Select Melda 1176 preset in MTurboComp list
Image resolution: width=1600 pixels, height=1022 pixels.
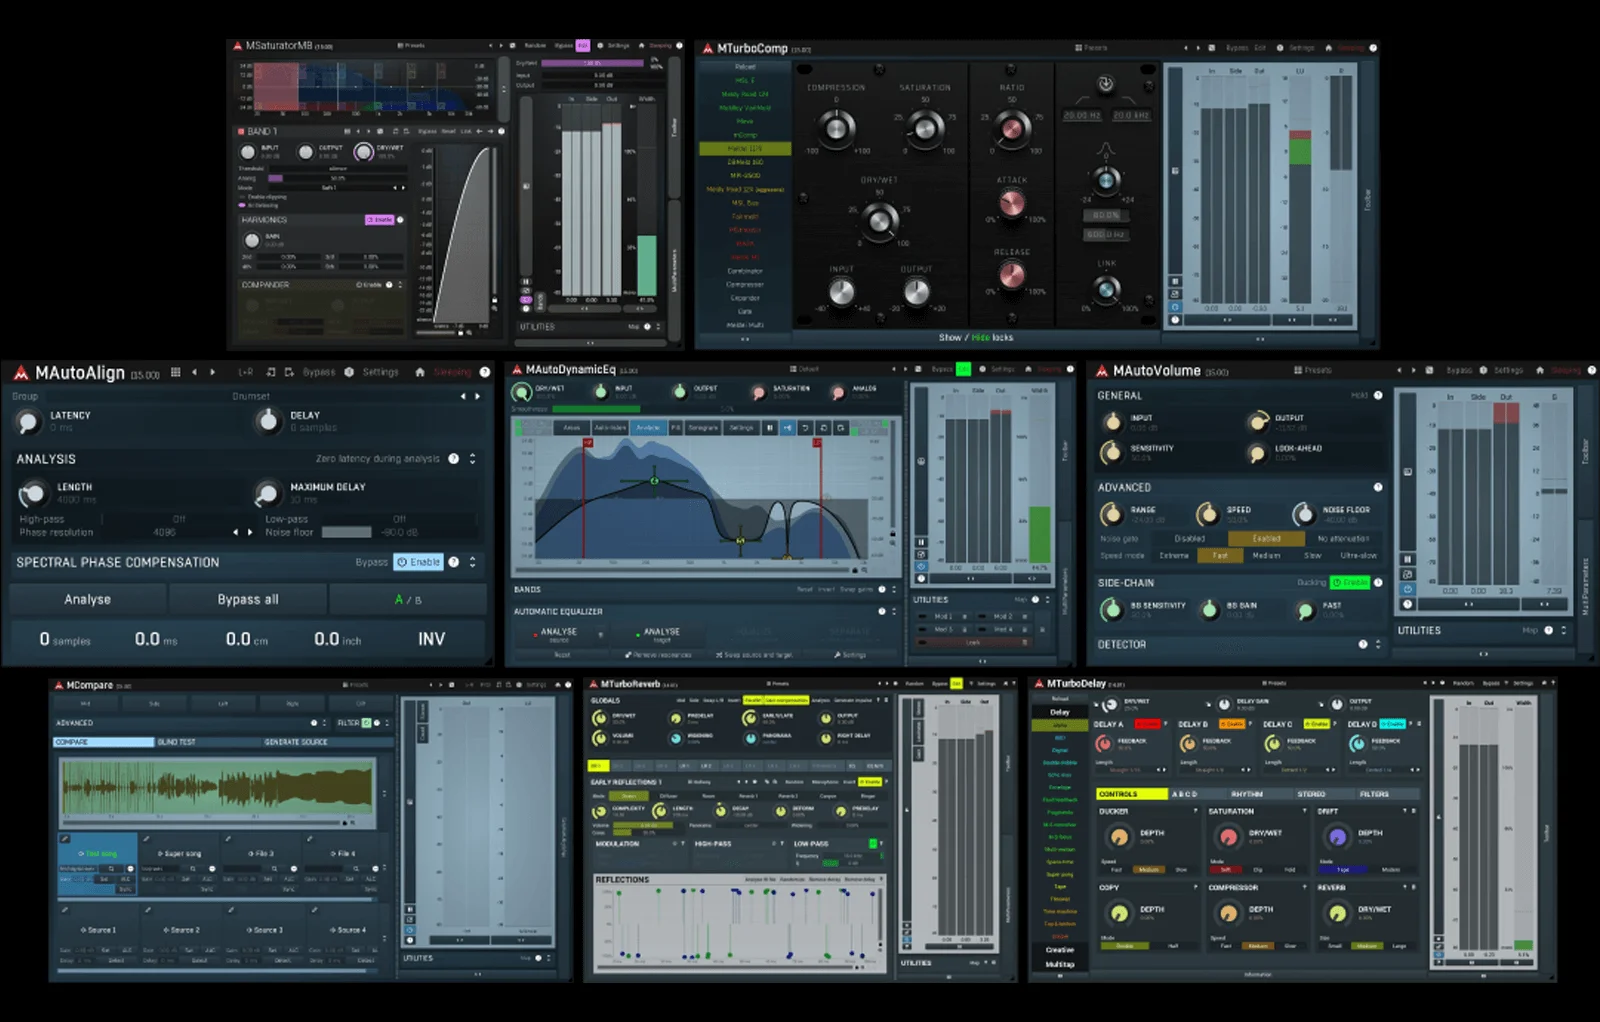(x=745, y=149)
